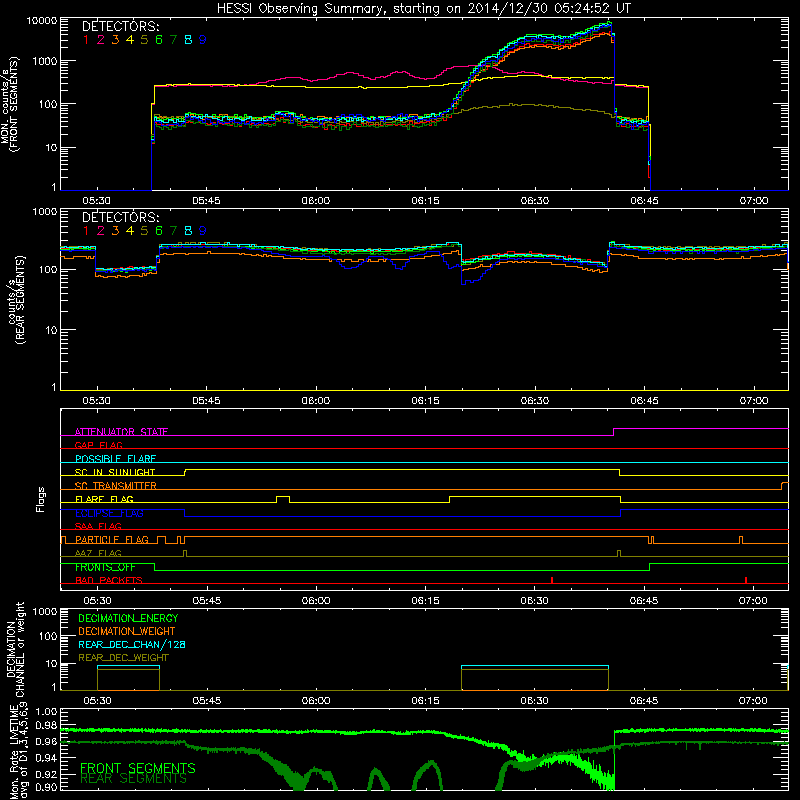Click the SC TRANSMITTER flag label

115,485
